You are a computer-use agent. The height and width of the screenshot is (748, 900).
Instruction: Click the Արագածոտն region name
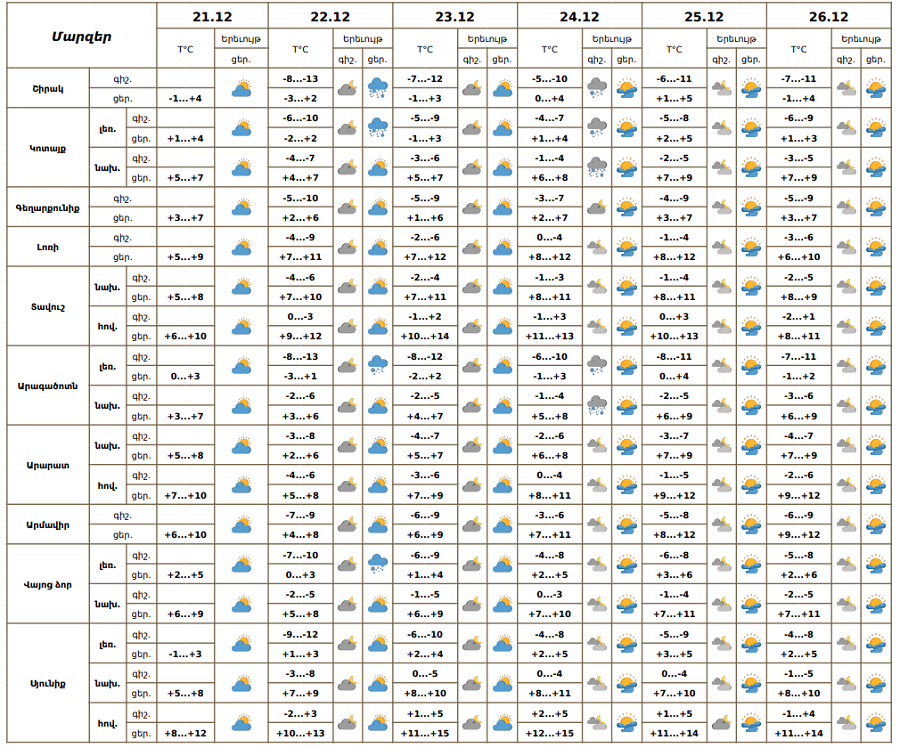[48, 386]
